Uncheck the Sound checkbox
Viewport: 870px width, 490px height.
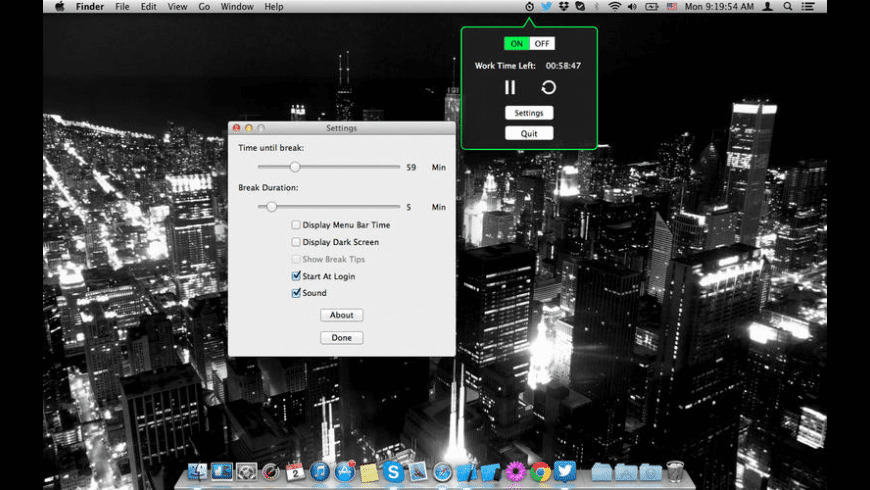pos(296,292)
